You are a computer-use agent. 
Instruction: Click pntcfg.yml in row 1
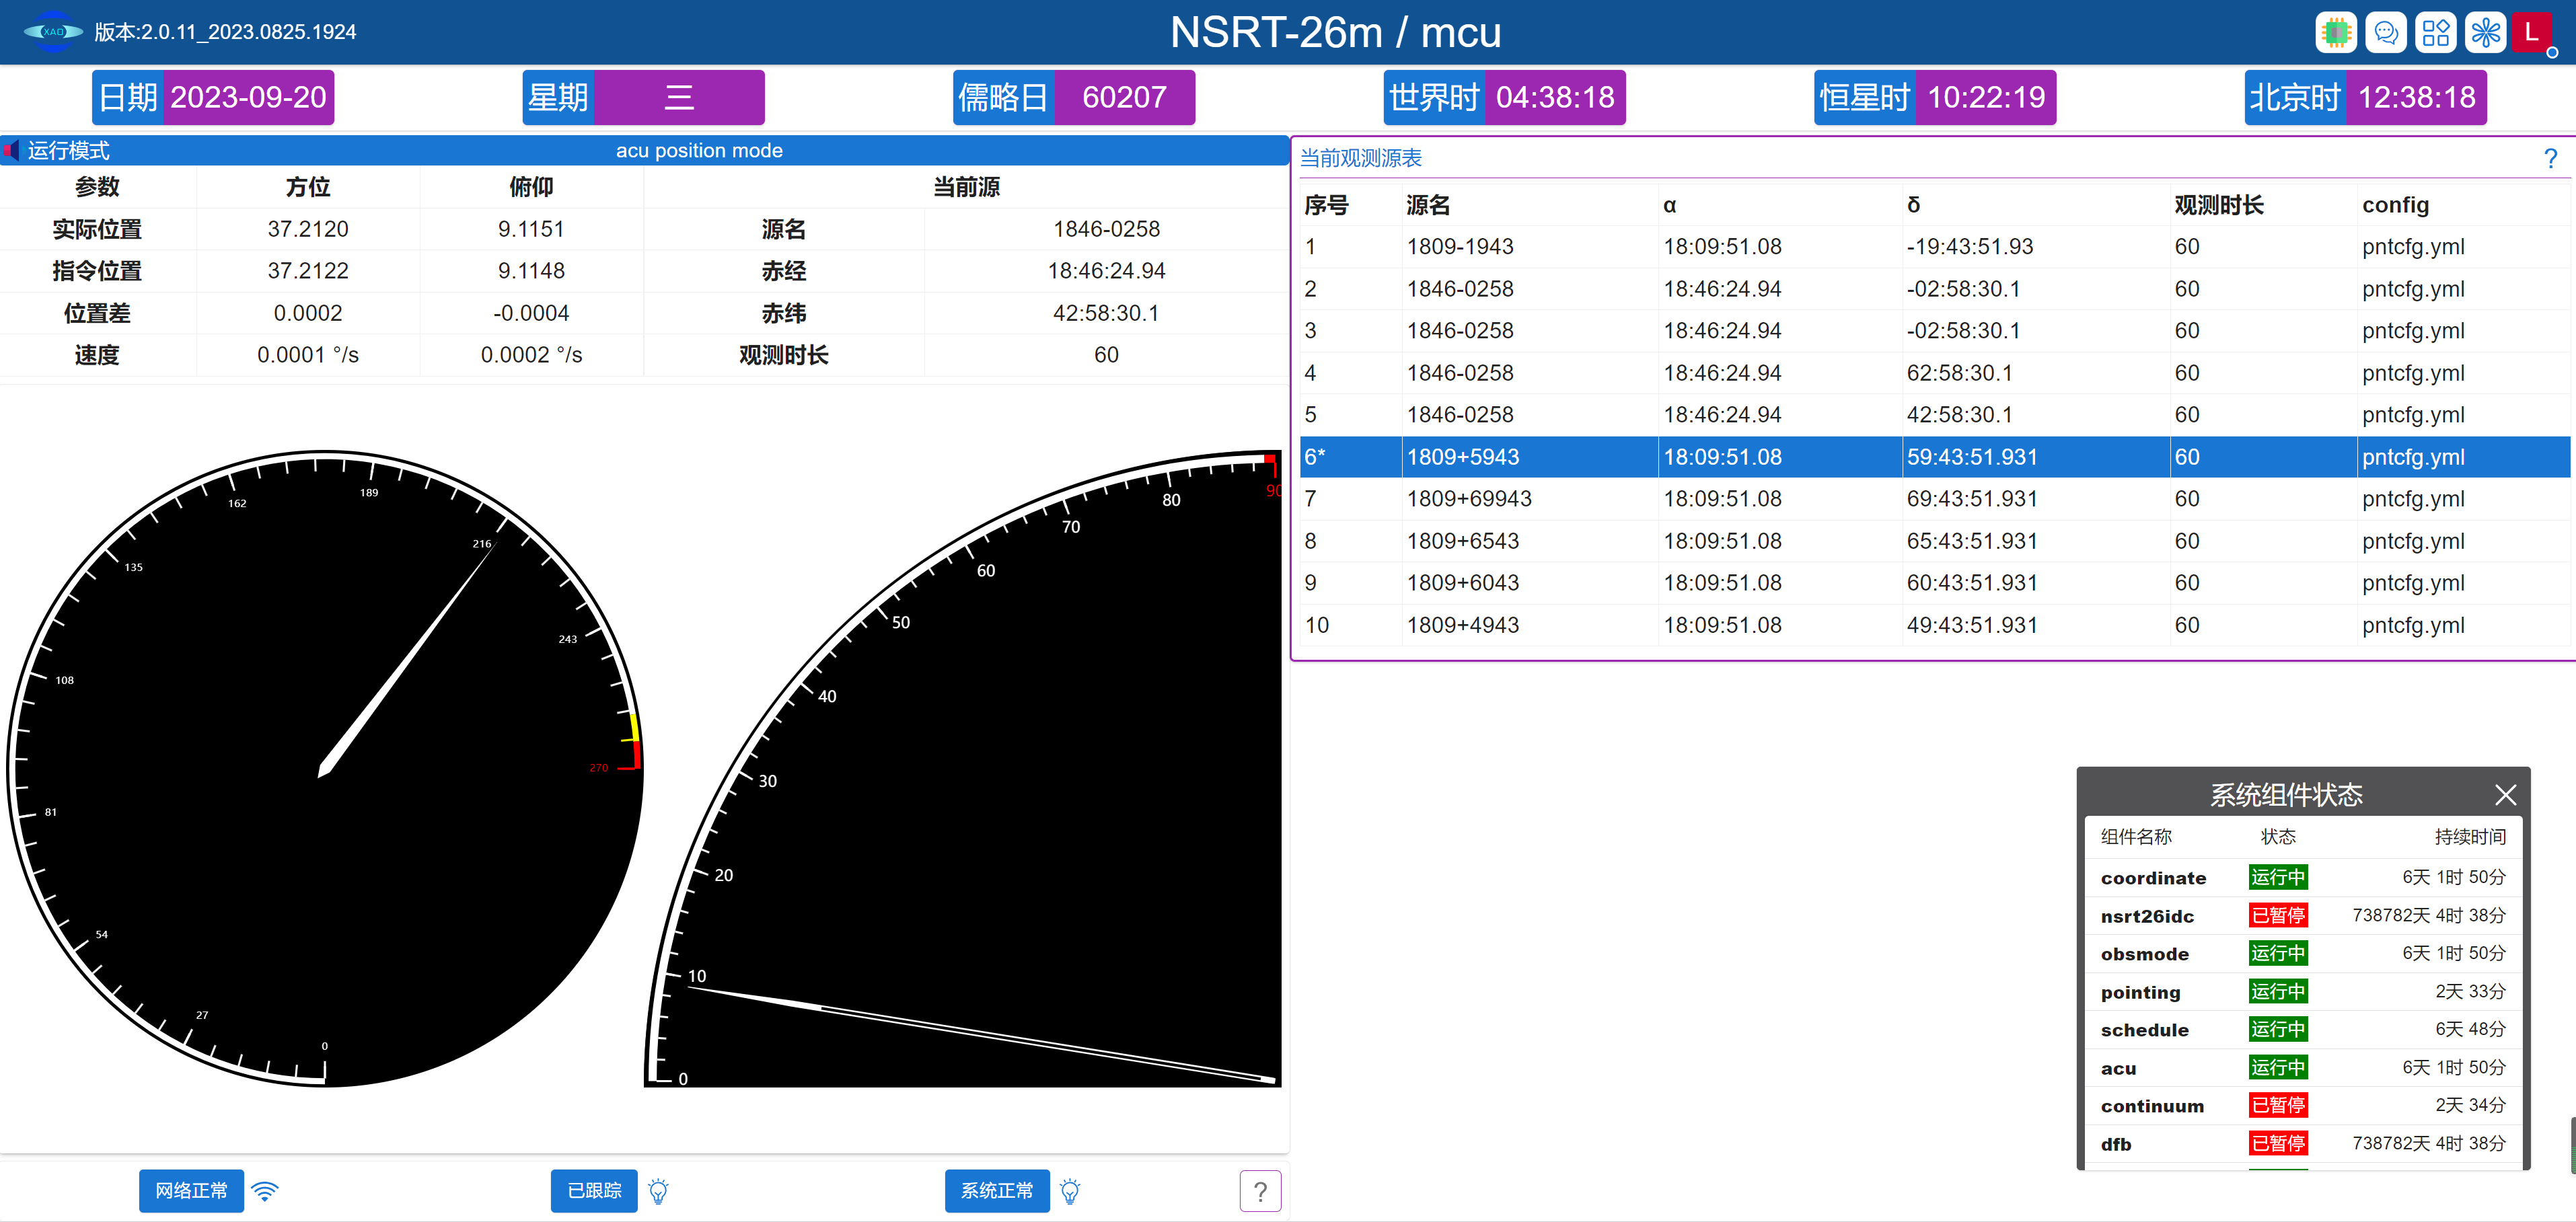[2413, 247]
